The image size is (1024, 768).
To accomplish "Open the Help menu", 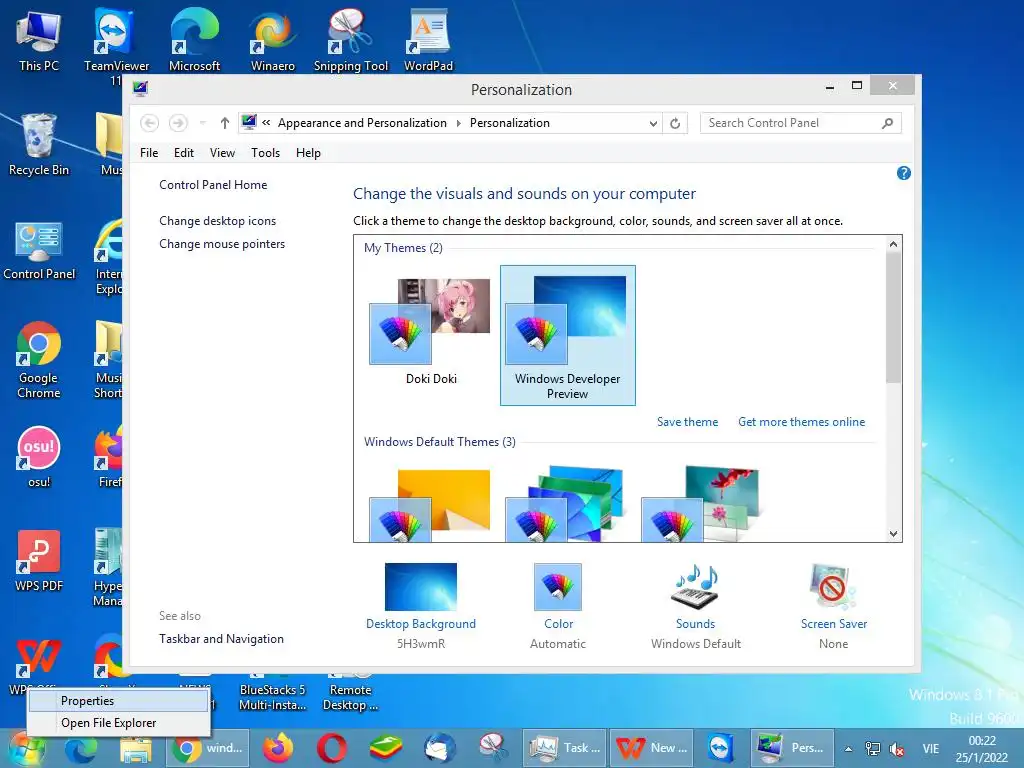I will 308,153.
